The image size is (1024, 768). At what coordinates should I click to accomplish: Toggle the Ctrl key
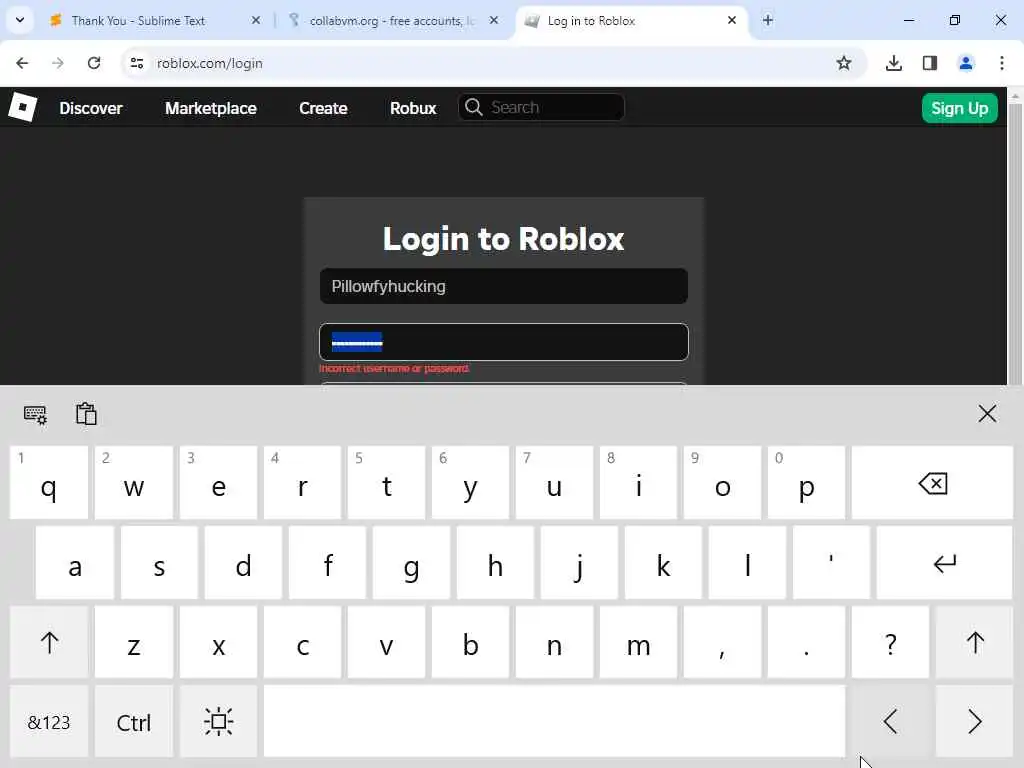[133, 722]
